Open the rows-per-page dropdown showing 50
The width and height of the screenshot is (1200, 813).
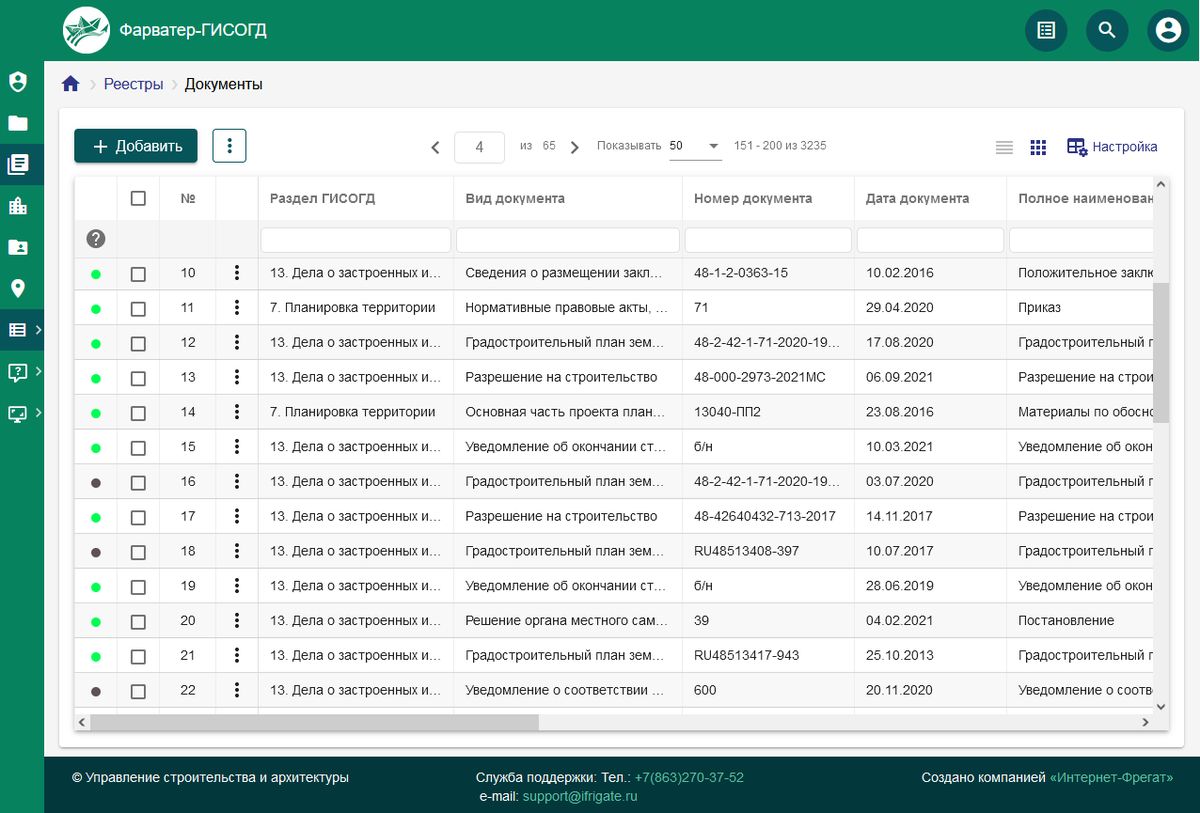(695, 146)
